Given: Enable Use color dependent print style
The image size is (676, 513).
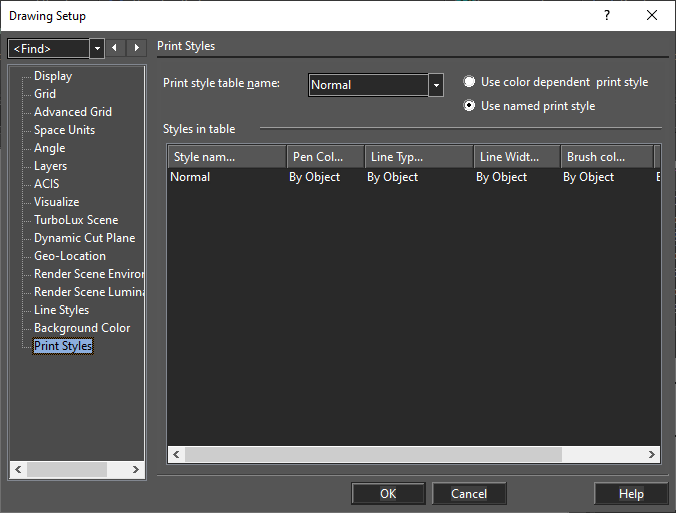Looking at the screenshot, I should point(469,82).
